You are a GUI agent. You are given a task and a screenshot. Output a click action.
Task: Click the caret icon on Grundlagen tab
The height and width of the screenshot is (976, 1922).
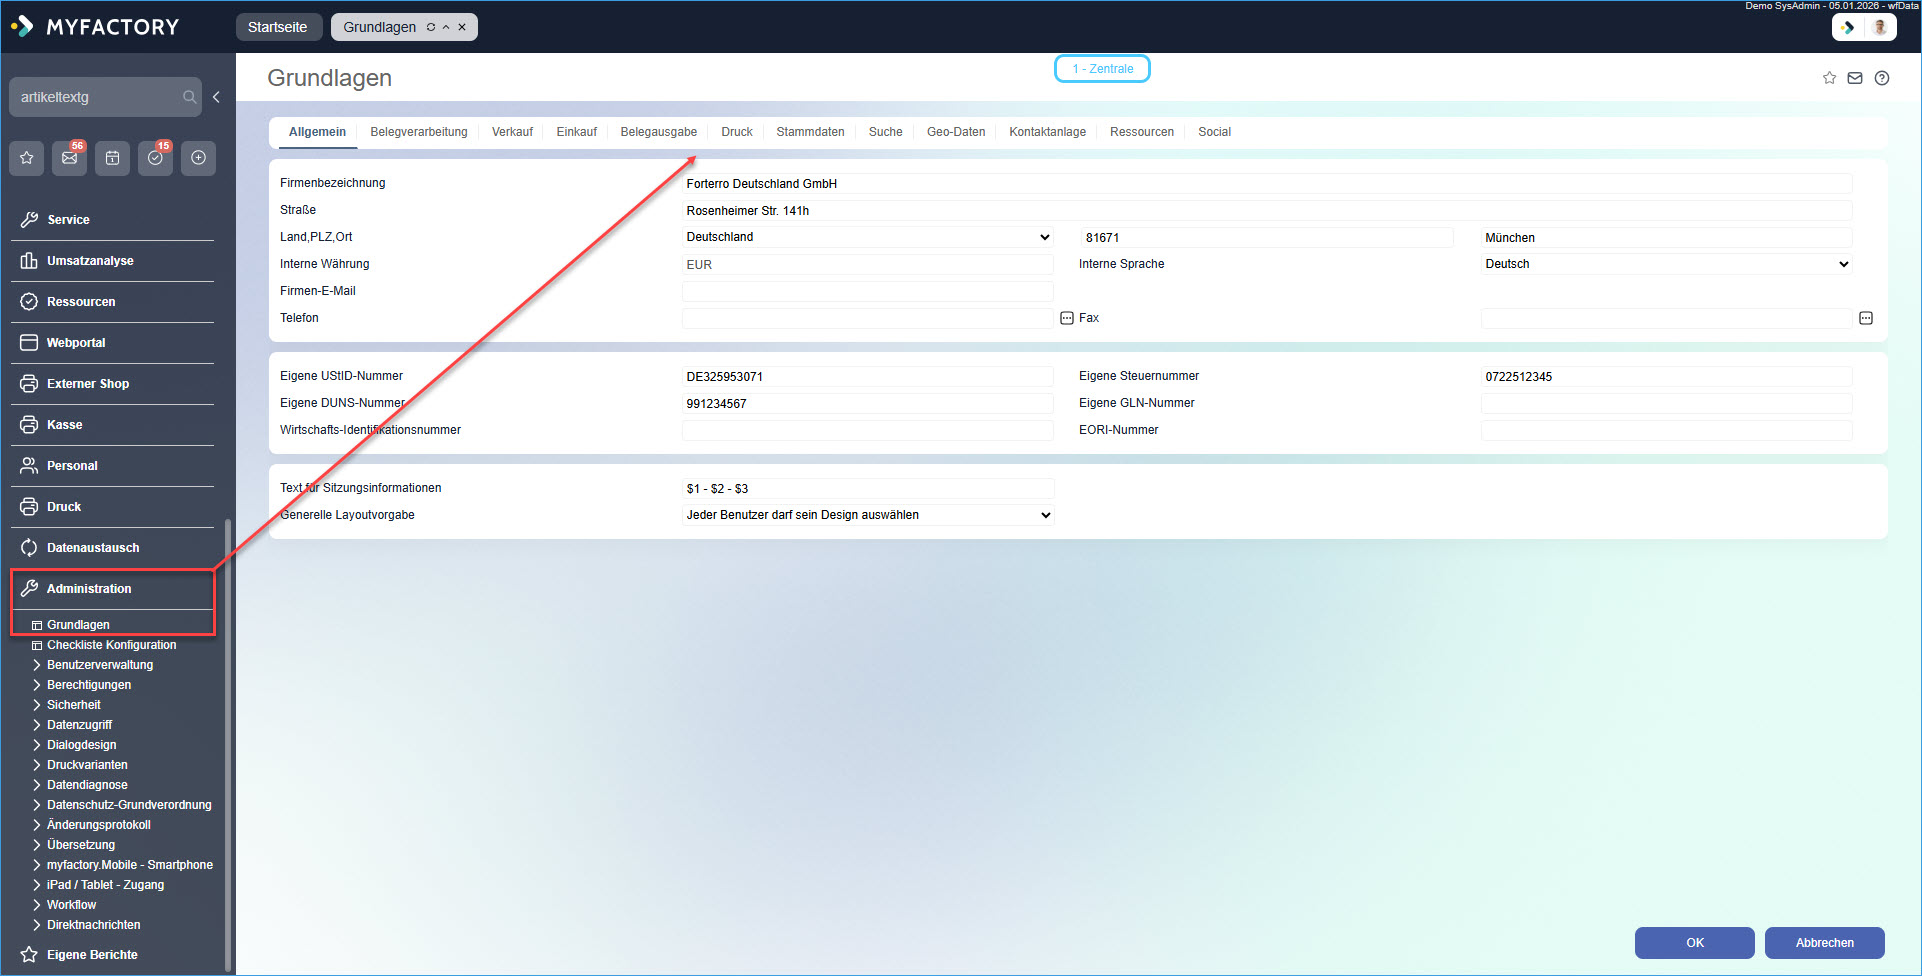pos(446,27)
